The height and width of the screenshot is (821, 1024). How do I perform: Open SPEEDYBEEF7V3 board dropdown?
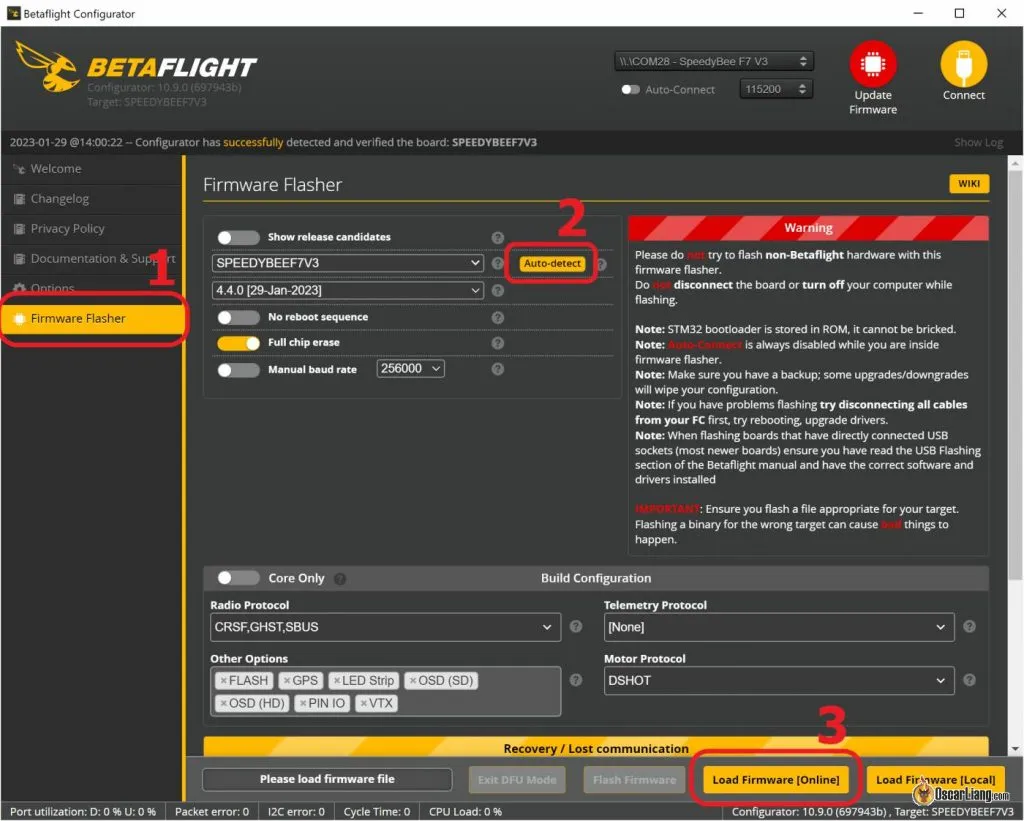point(347,263)
